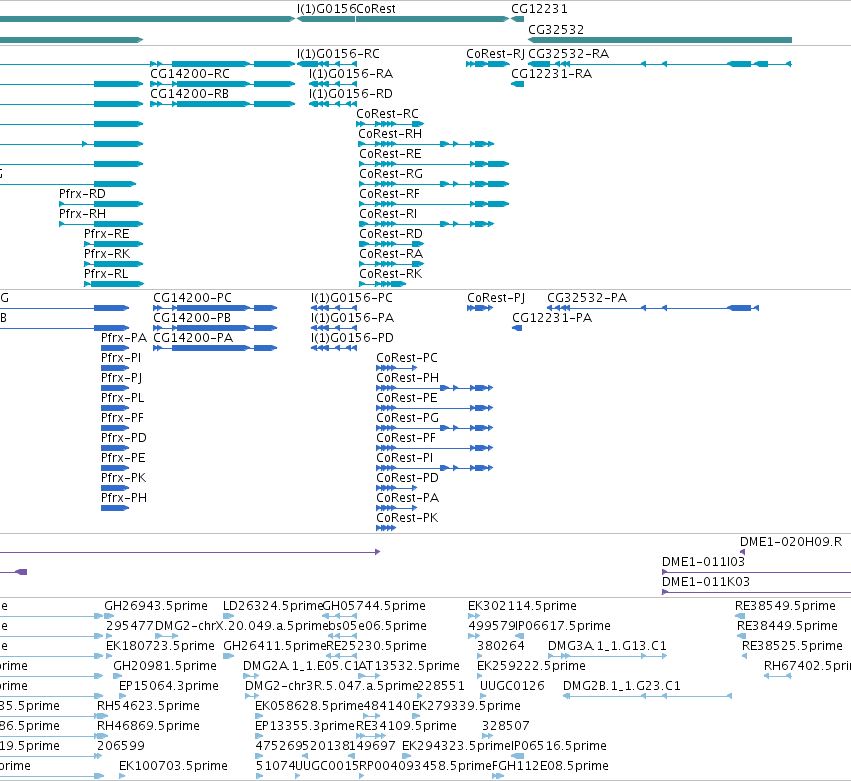The width and height of the screenshot is (851, 781).
Task: Select transcript CoRest-RI
Action: pyautogui.click(x=426, y=224)
